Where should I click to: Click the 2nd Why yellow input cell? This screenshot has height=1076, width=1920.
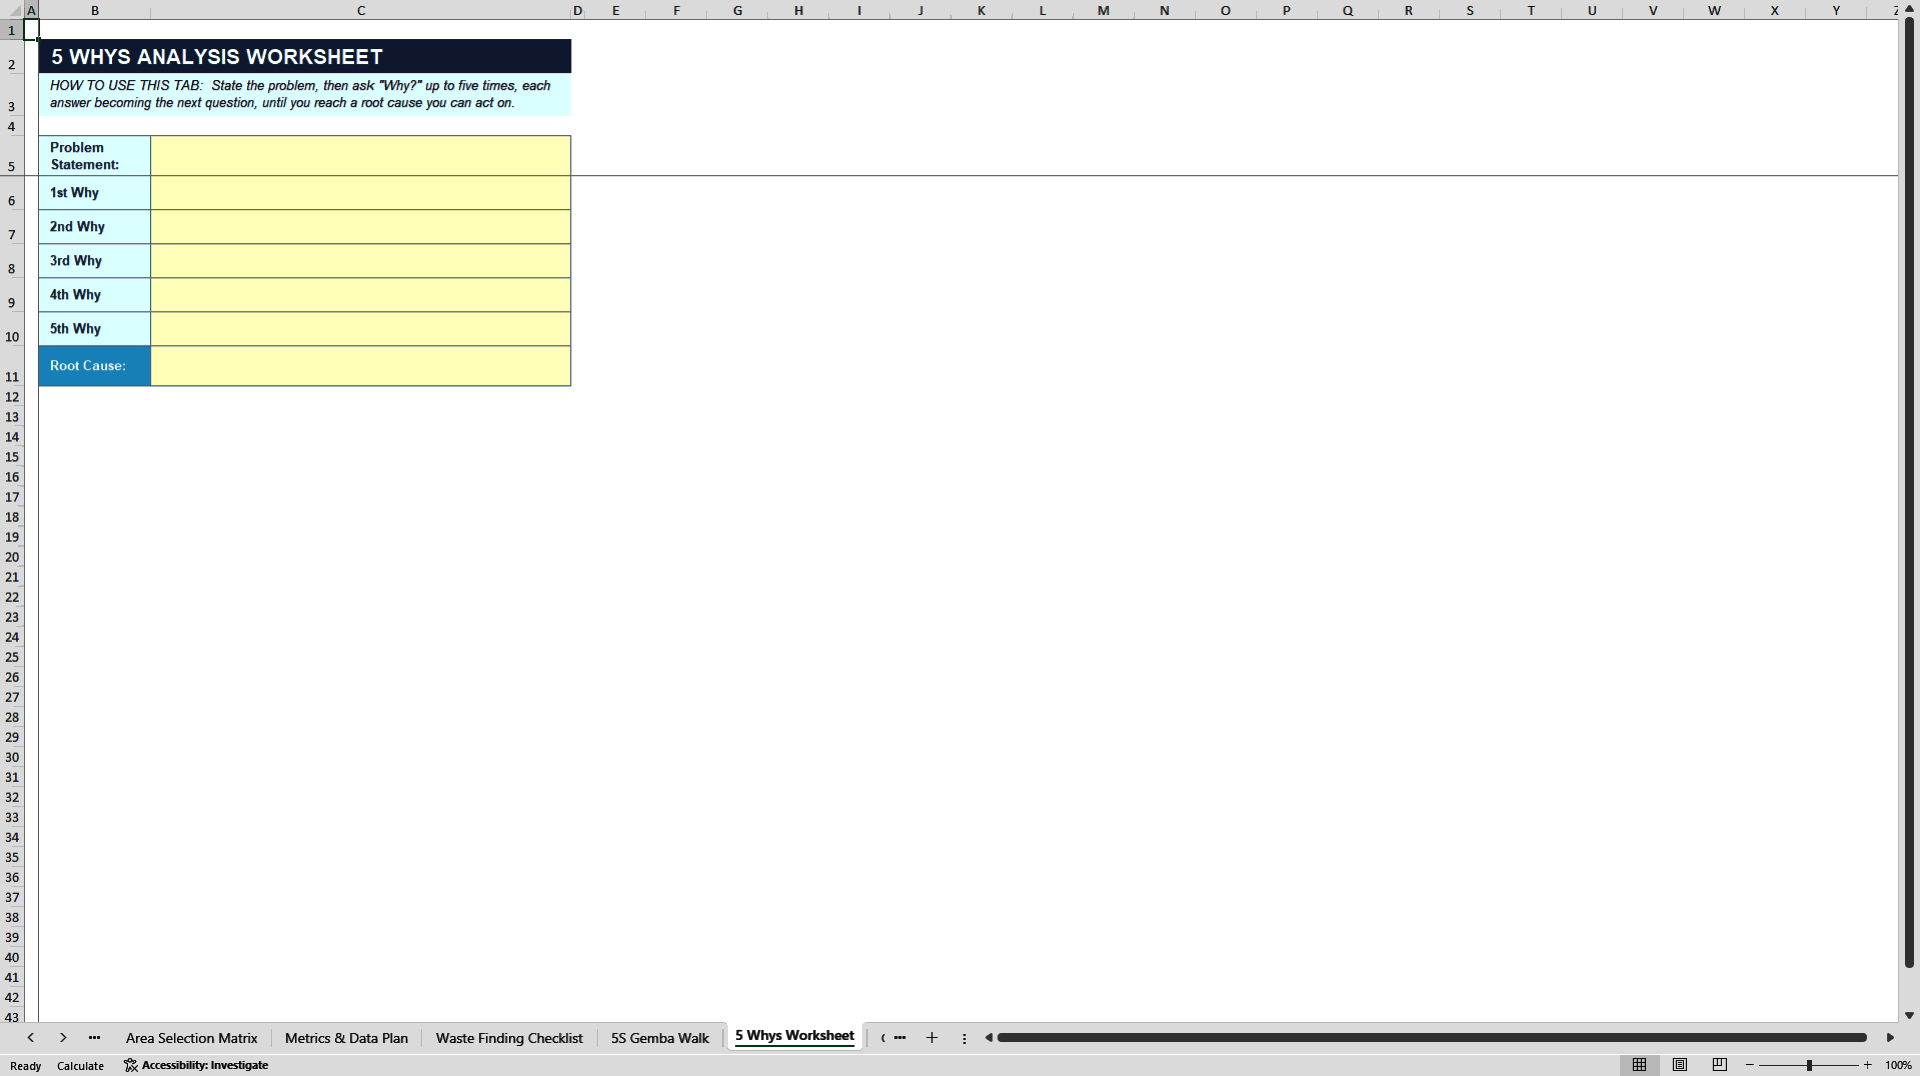click(x=361, y=227)
